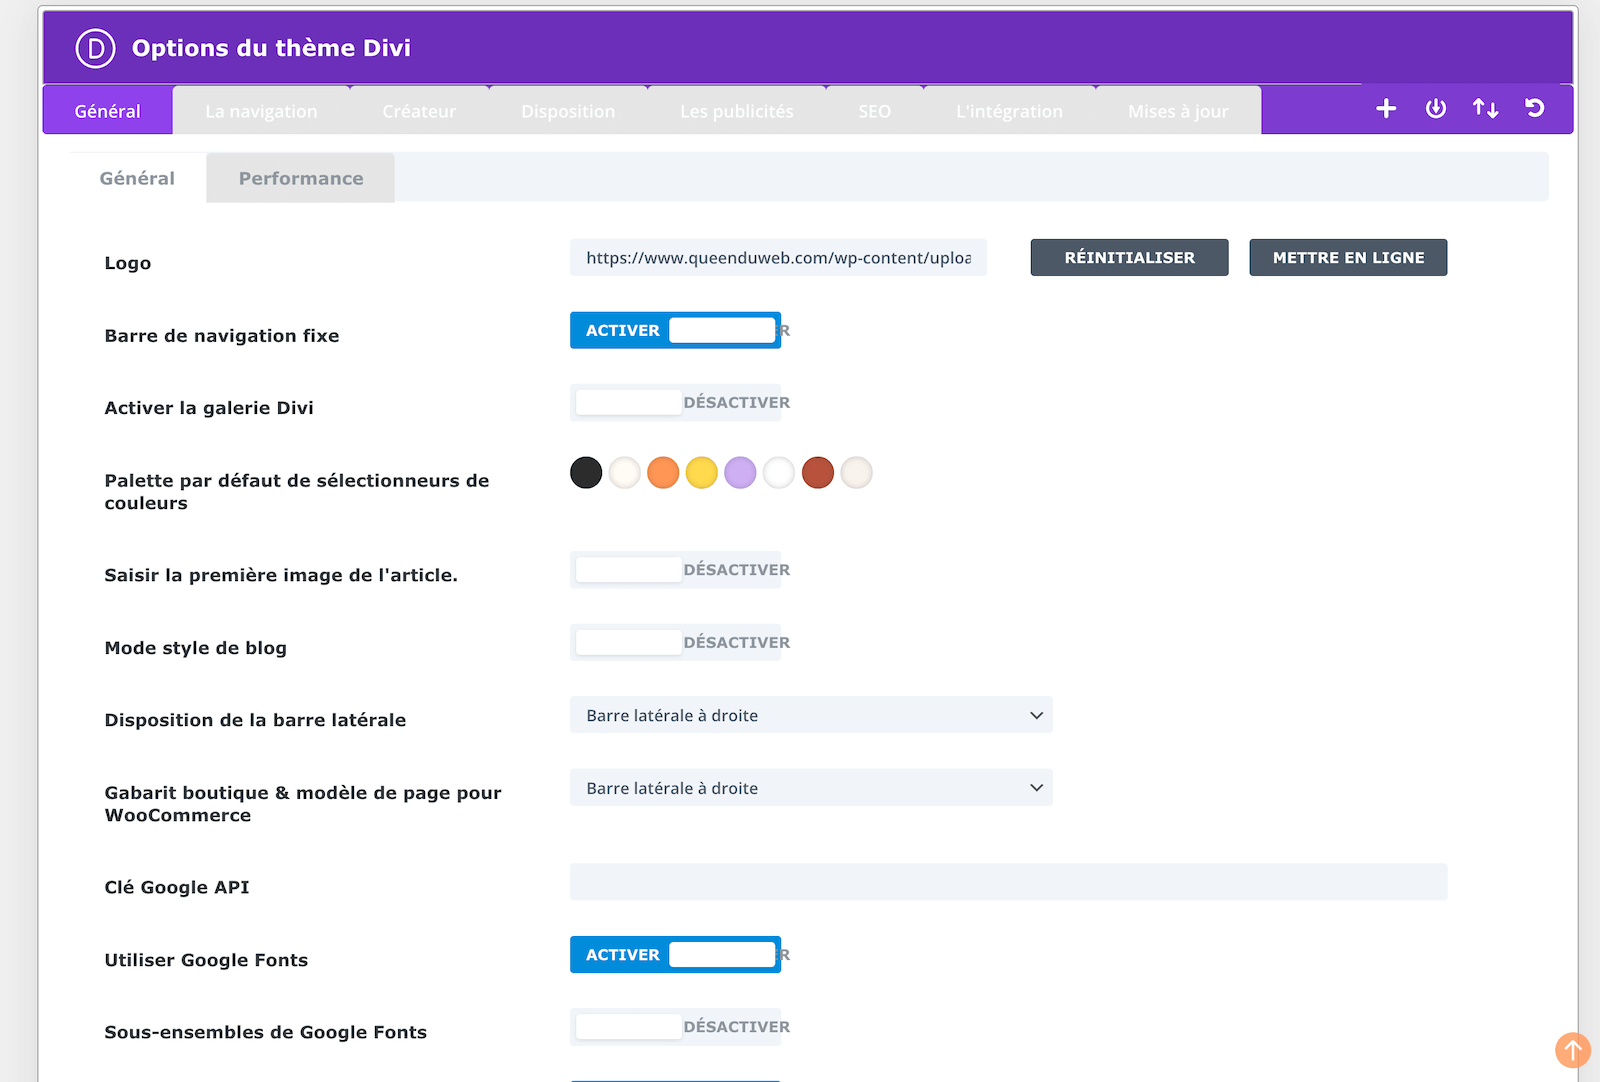Click the Divi logo icon in header
Viewport: 1600px width, 1082px height.
point(95,48)
